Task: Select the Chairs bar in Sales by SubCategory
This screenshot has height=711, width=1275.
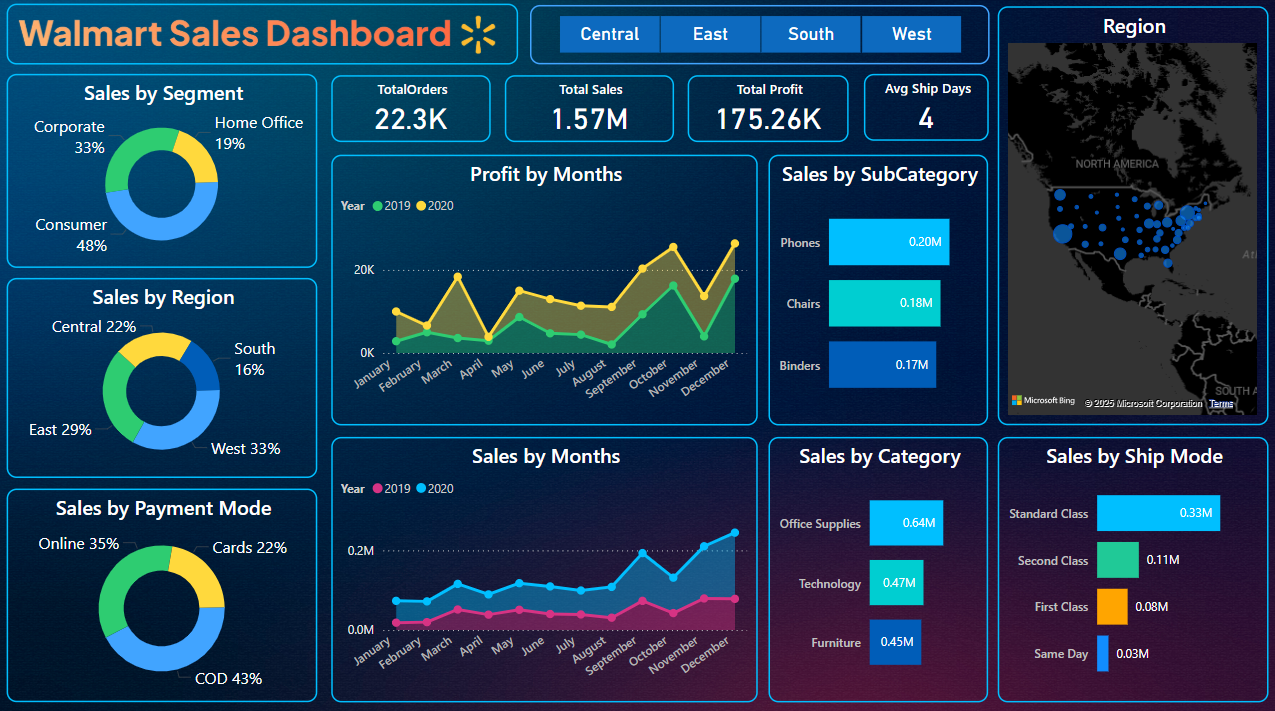Action: (x=884, y=303)
